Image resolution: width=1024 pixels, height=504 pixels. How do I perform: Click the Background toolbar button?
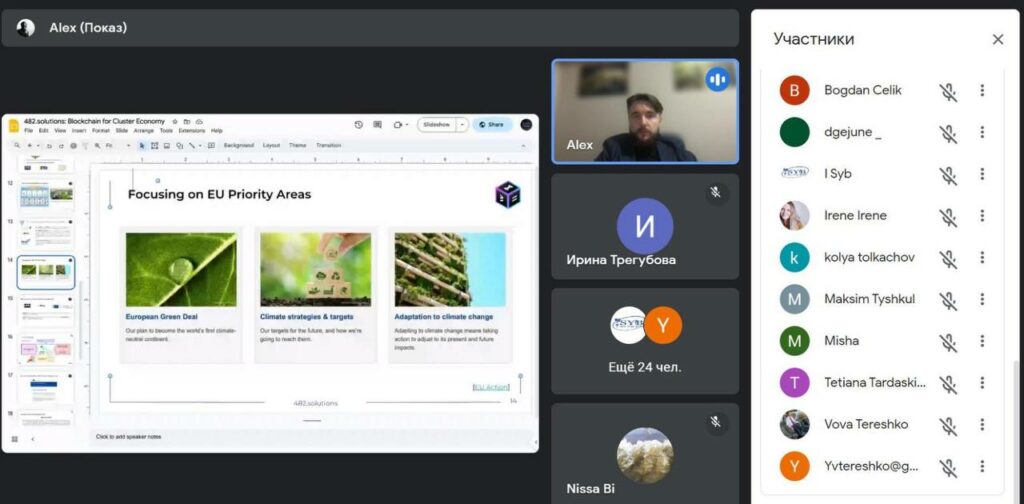click(x=238, y=146)
